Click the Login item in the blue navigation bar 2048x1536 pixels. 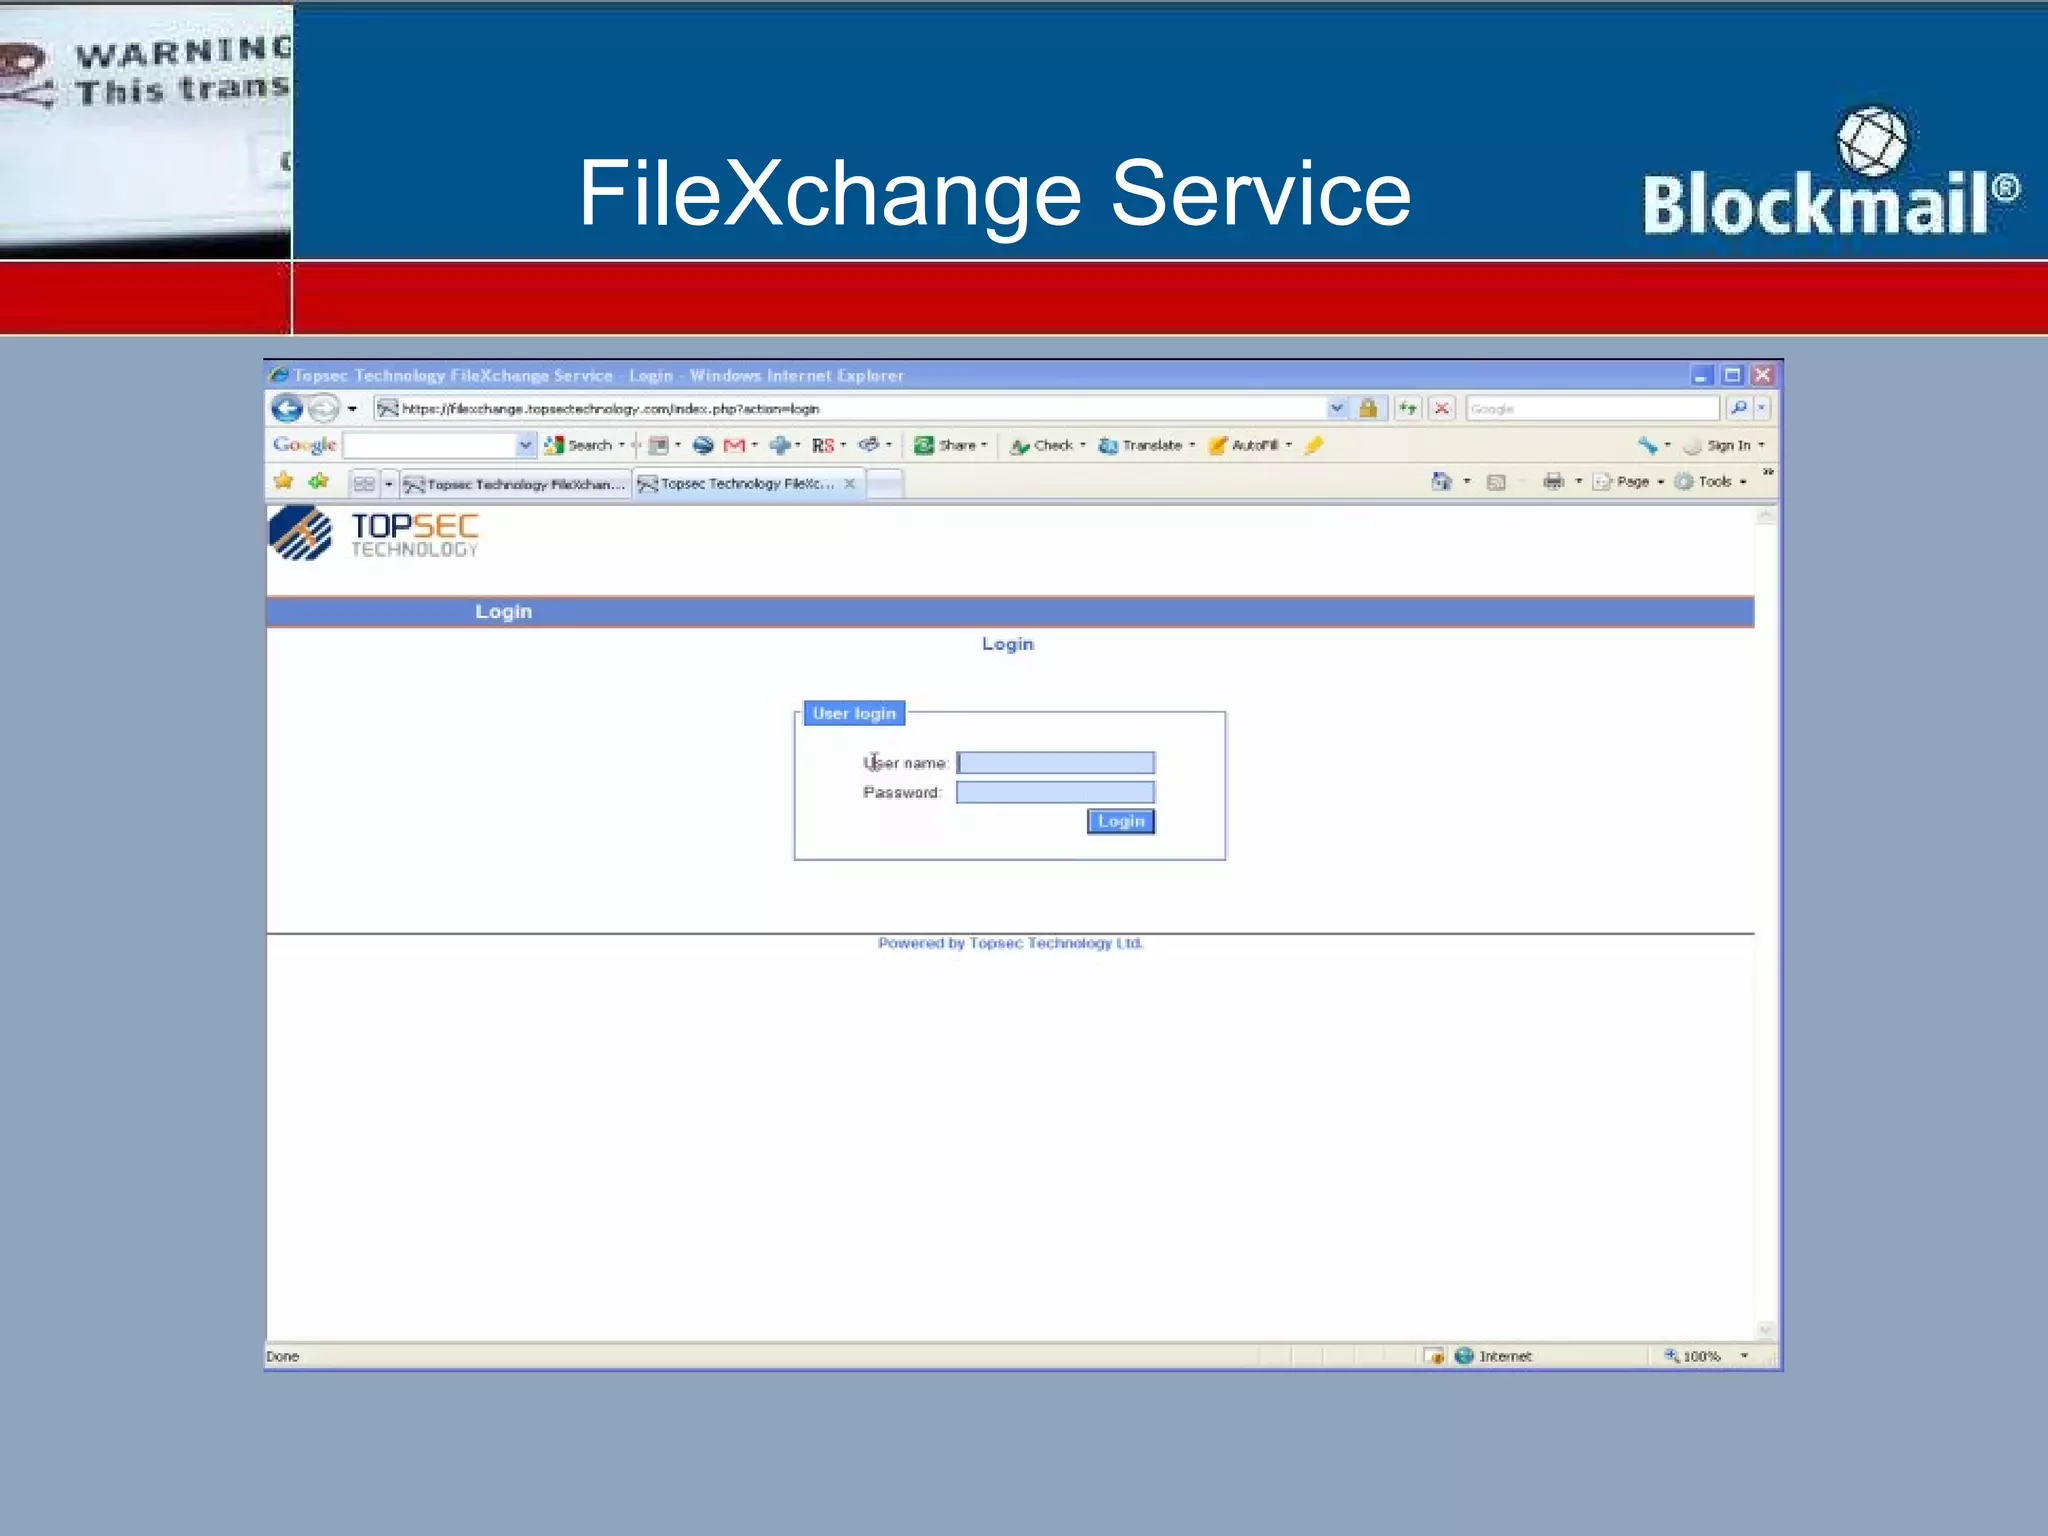[x=503, y=611]
